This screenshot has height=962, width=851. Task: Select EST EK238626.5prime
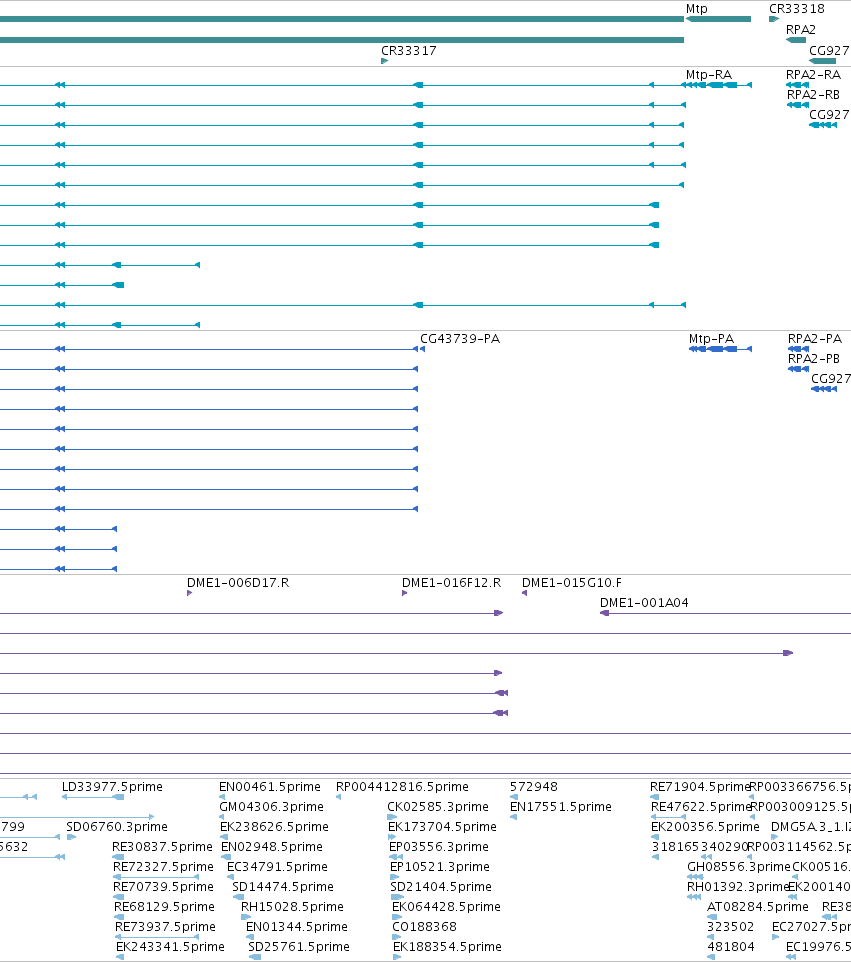pos(274,826)
